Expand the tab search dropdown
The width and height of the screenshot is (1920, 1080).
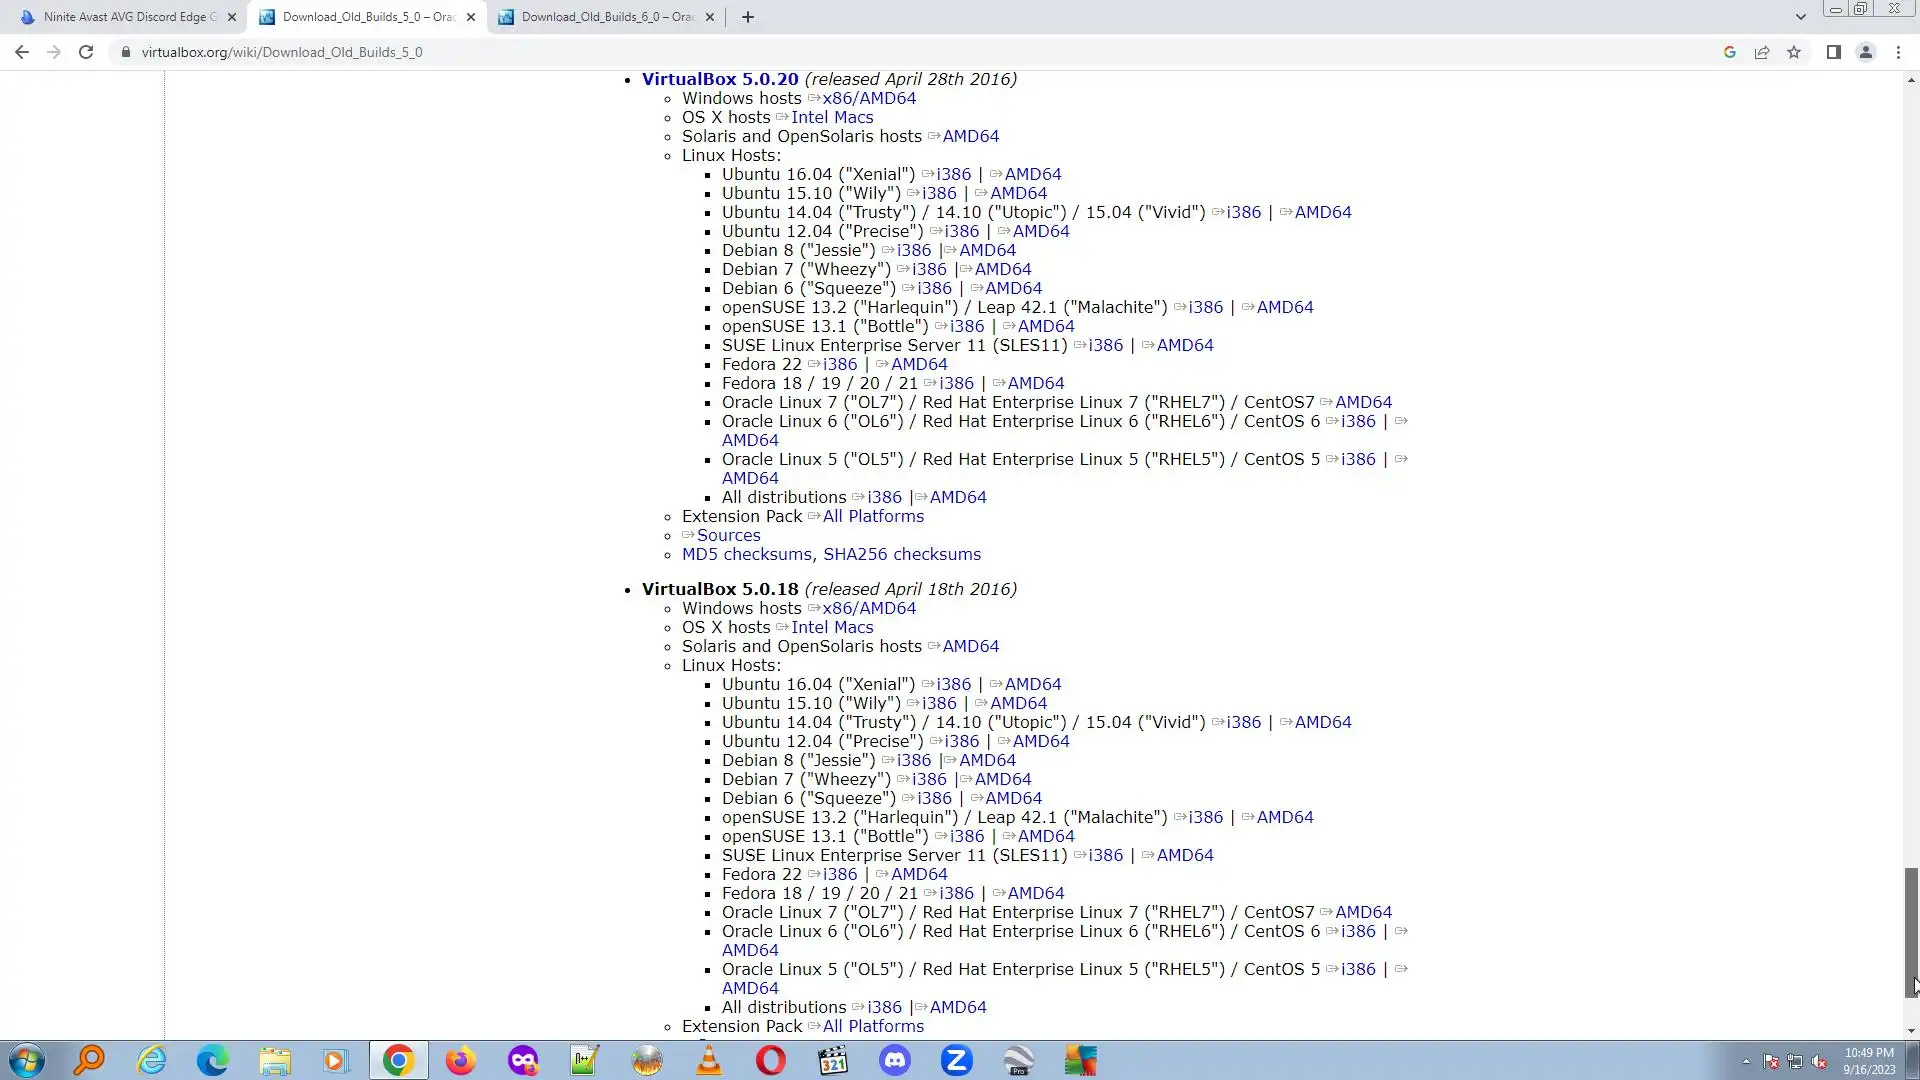[1800, 17]
